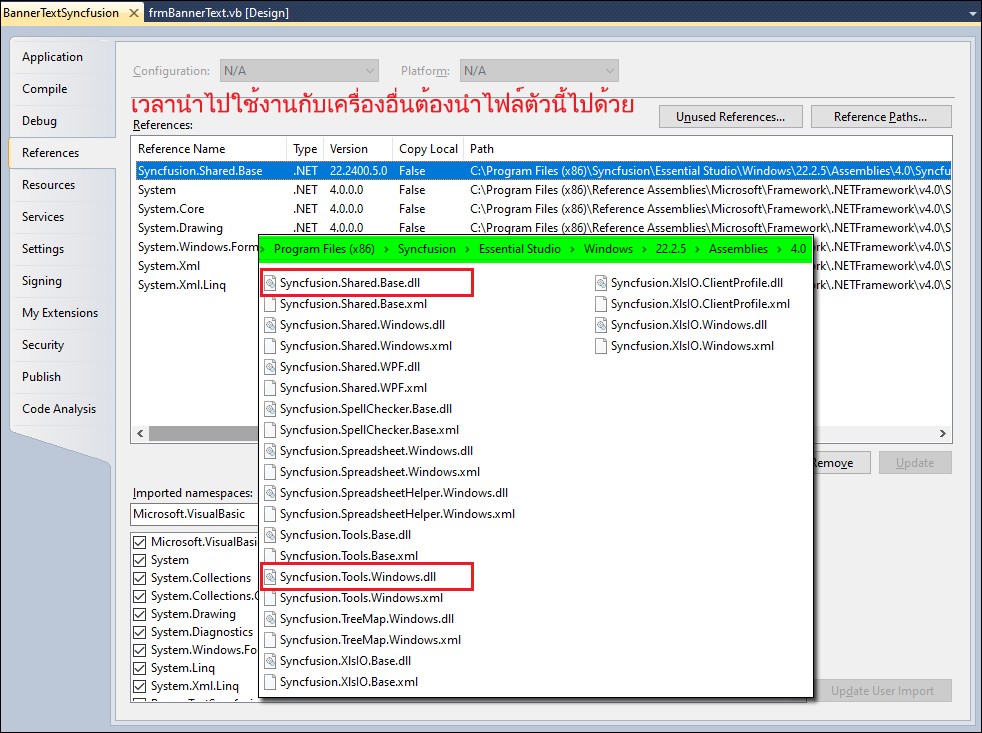The image size is (982, 733).
Task: Click the Syncfusion.Shared.Base.dll file icon
Action: pyautogui.click(x=270, y=283)
